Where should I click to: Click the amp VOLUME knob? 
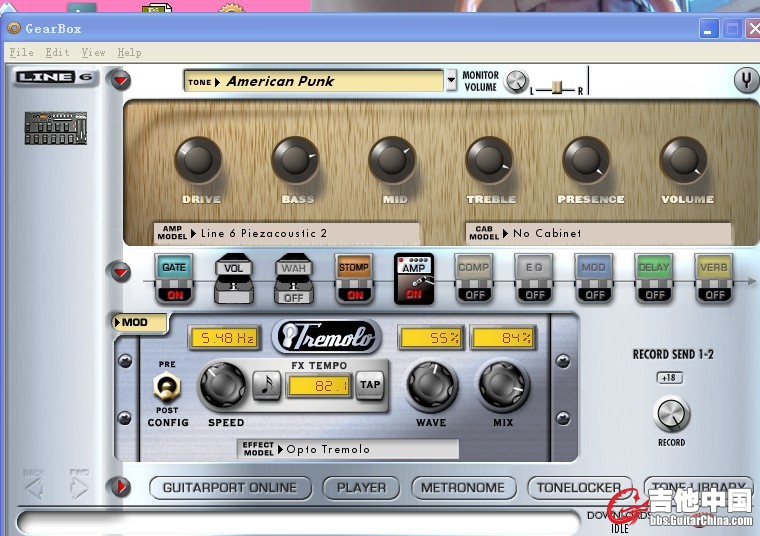(x=684, y=160)
